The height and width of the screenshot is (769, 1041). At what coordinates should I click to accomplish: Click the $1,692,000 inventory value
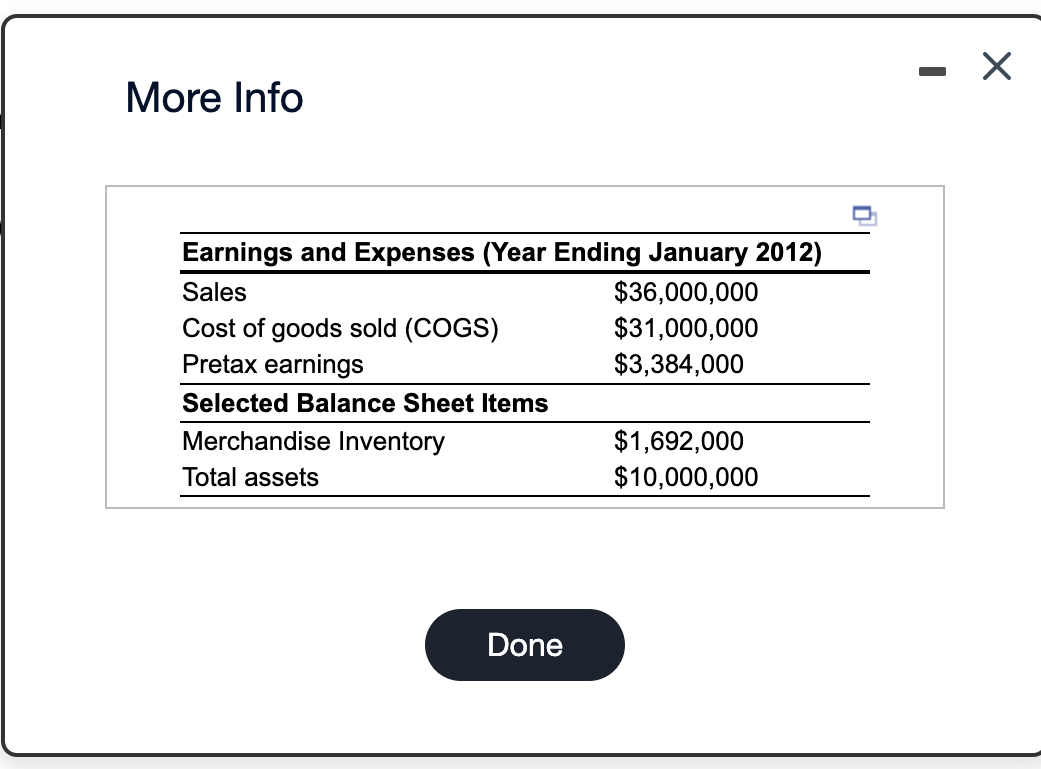coord(679,441)
